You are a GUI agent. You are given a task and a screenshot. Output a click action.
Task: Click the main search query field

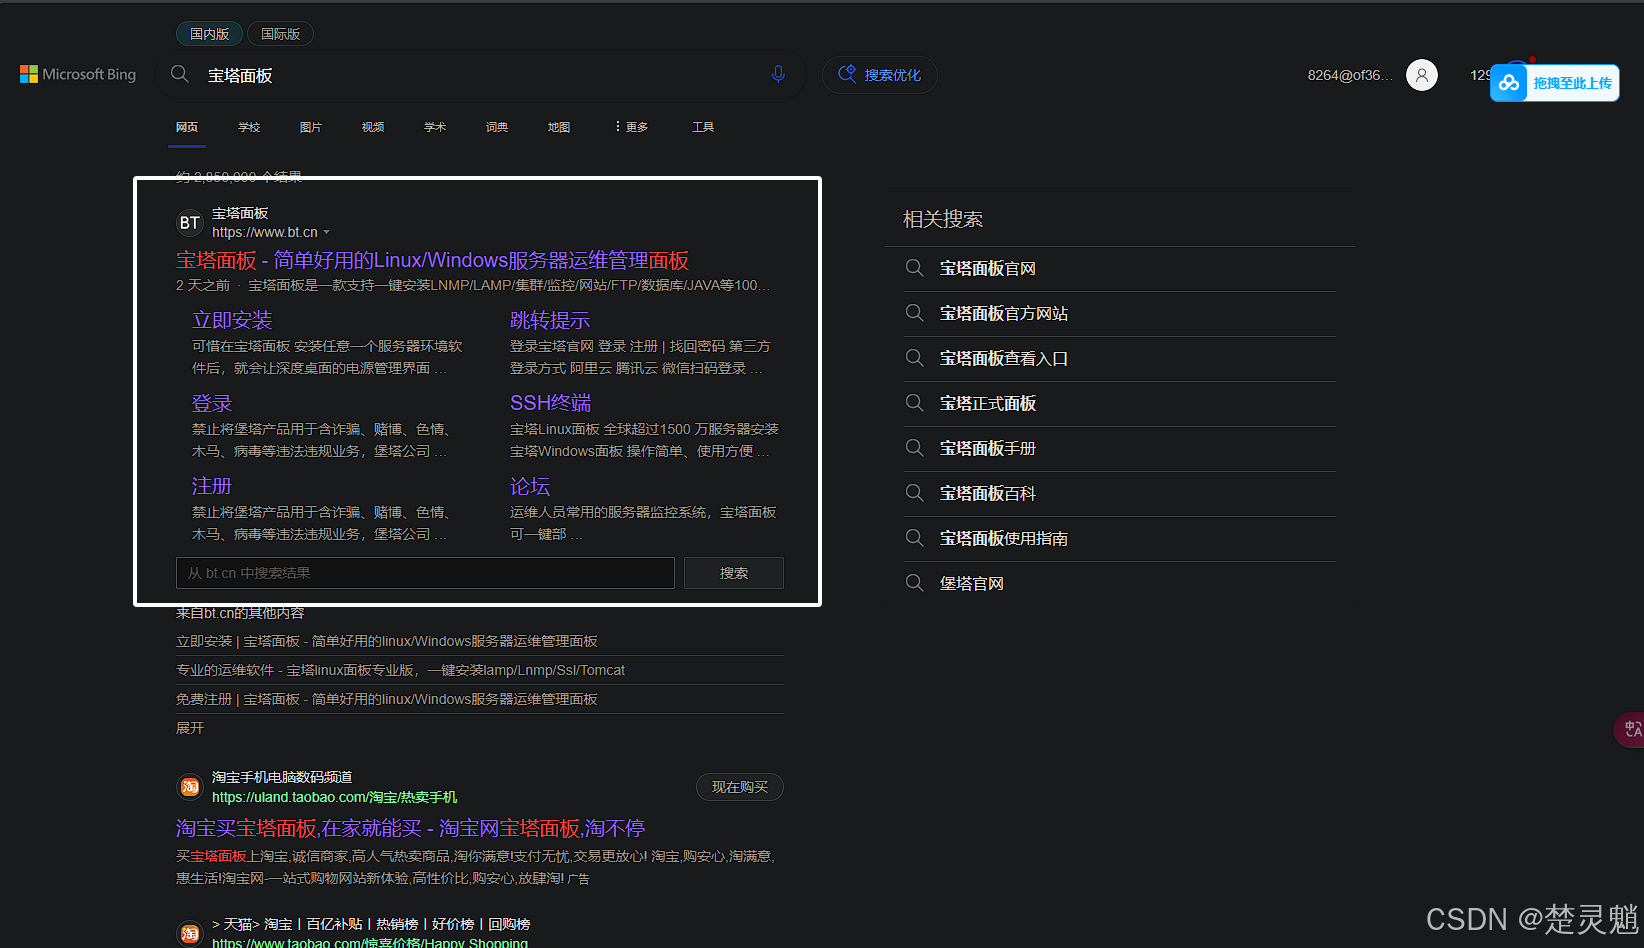click(480, 75)
